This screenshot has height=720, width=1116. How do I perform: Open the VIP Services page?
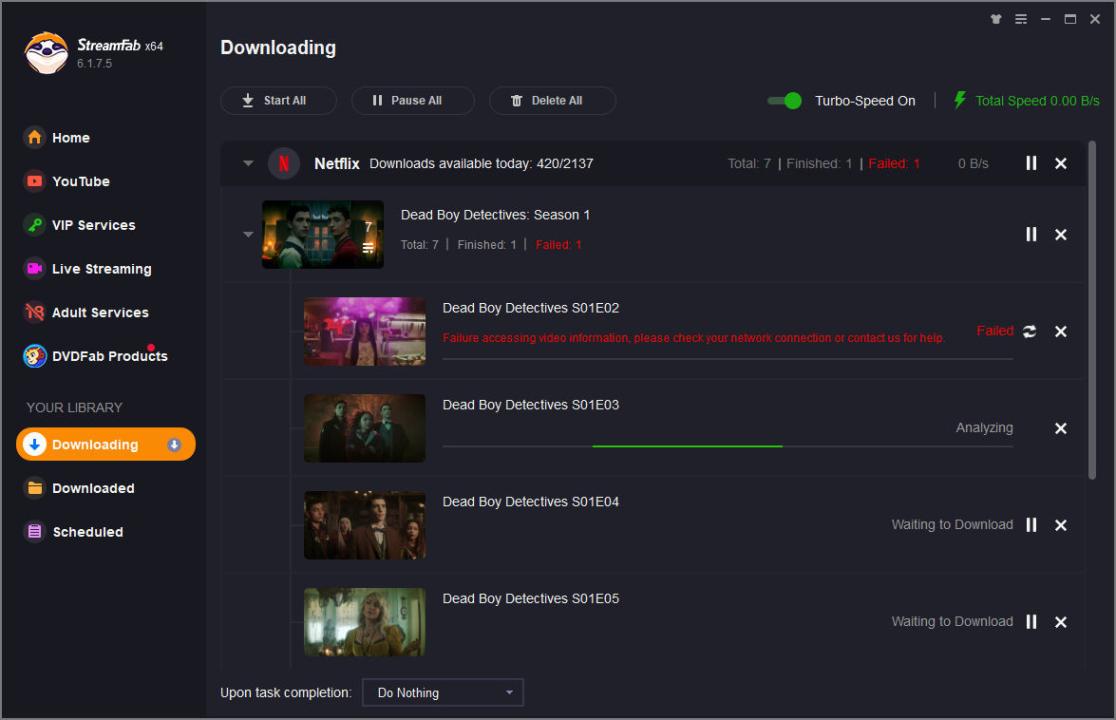pos(93,225)
